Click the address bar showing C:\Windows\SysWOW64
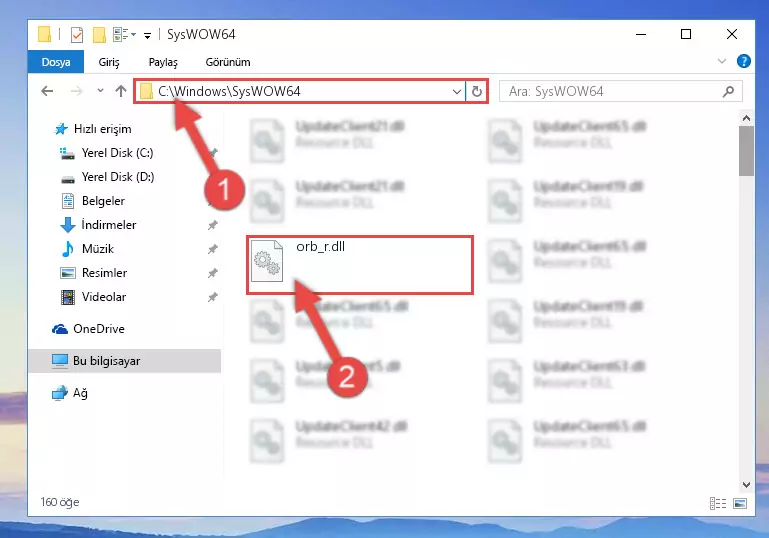This screenshot has height=538, width=769. tap(299, 91)
